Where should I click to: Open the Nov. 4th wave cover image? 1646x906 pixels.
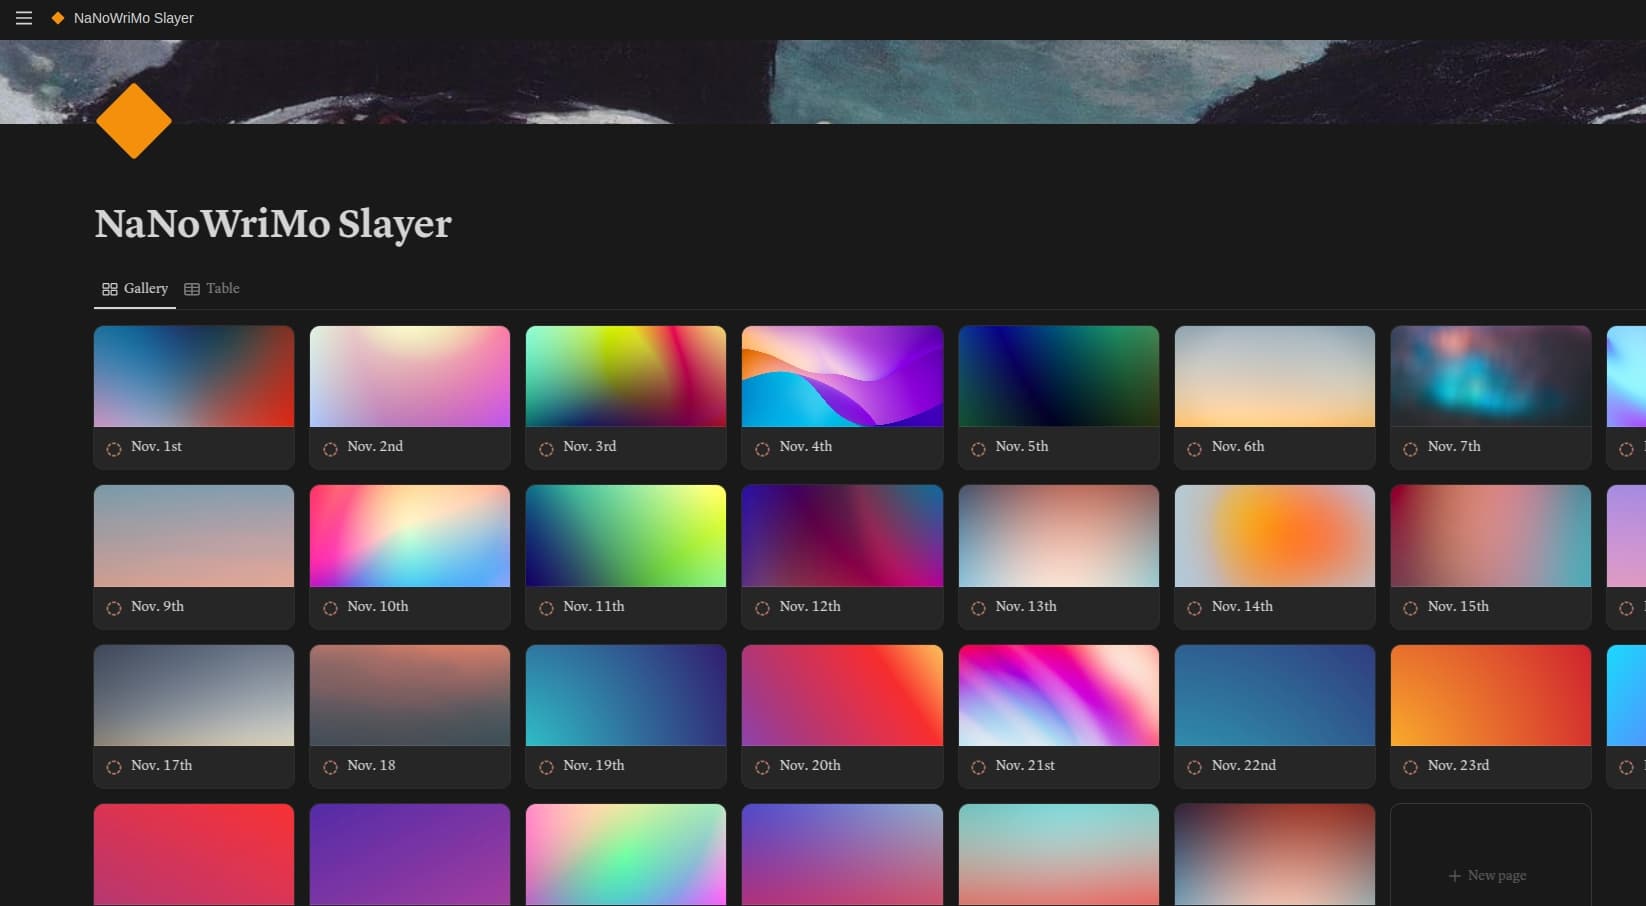pyautogui.click(x=842, y=376)
